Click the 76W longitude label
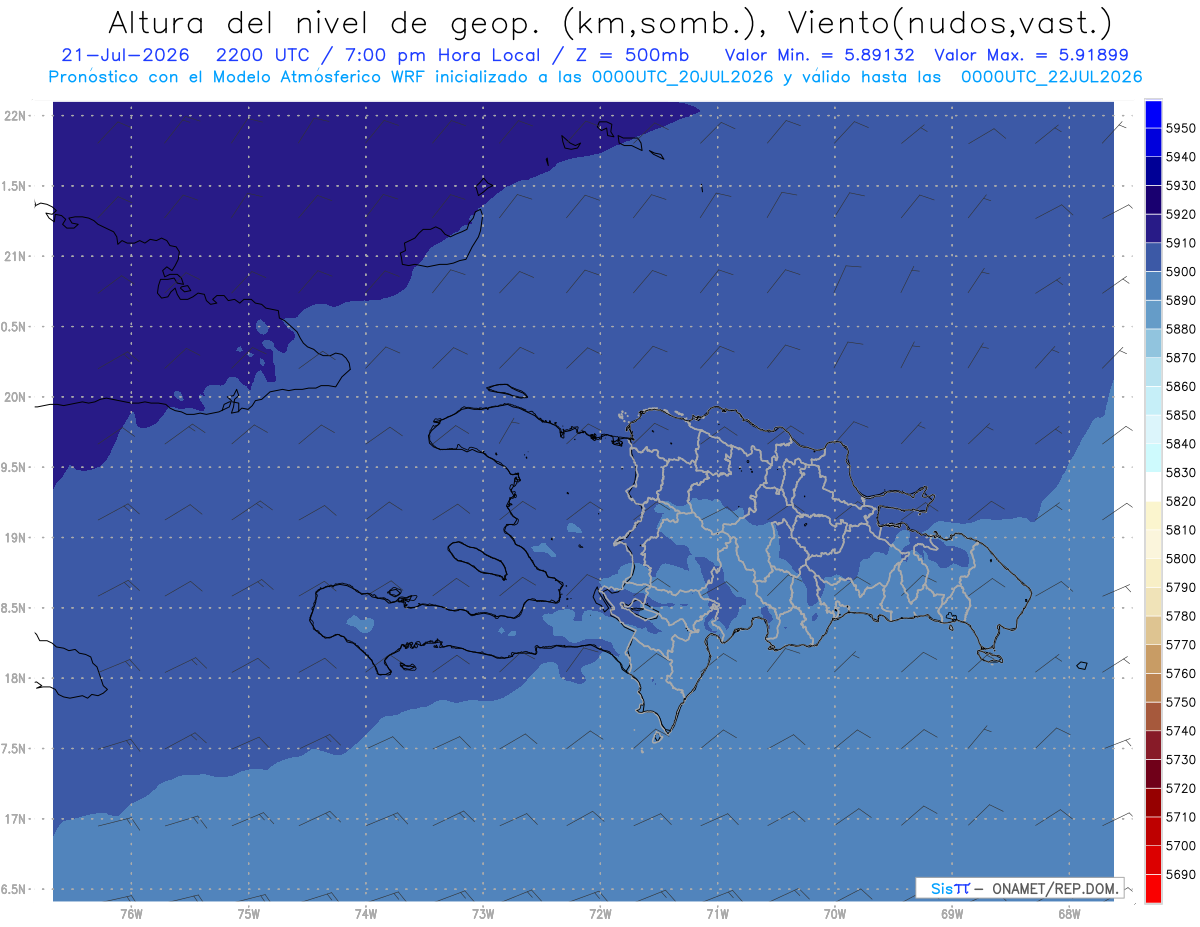1200x927 pixels. tap(131, 913)
